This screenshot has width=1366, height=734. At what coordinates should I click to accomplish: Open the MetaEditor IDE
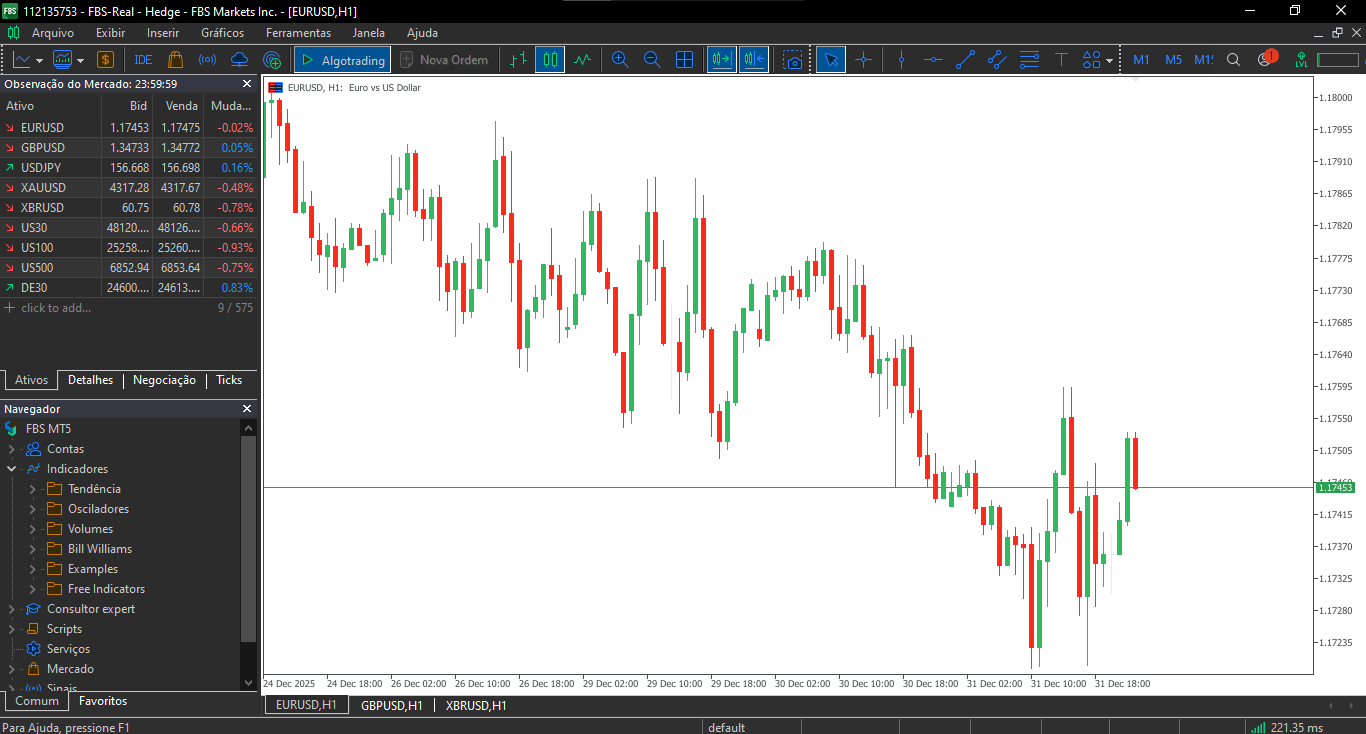tap(143, 60)
